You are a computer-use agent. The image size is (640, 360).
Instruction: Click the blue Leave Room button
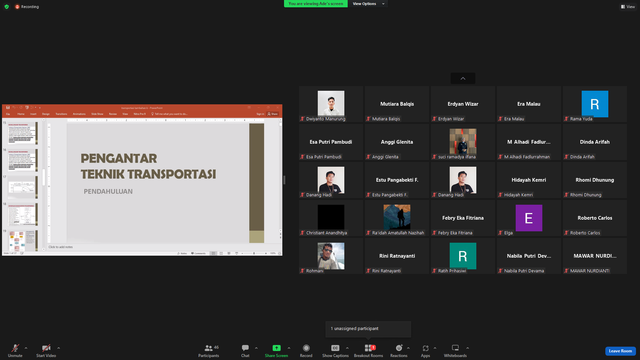(620, 351)
